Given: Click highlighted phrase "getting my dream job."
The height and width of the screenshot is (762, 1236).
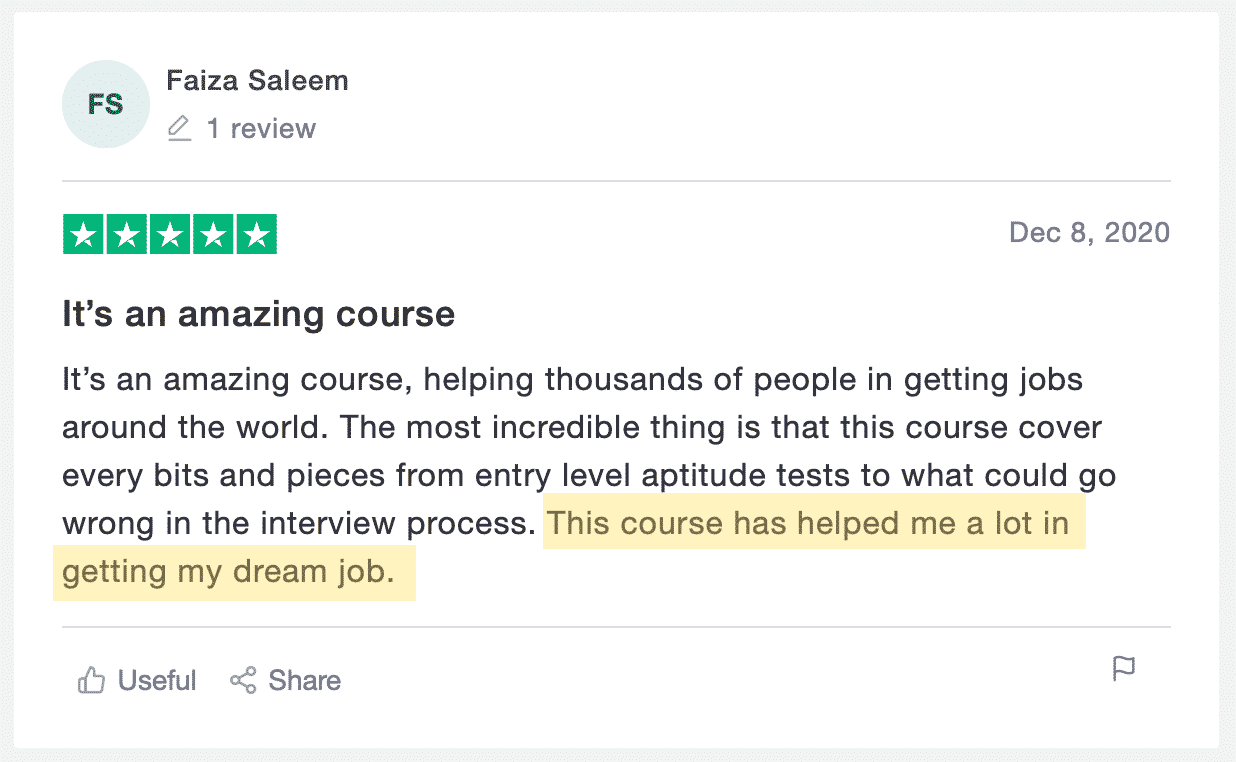Looking at the screenshot, I should coord(229,573).
